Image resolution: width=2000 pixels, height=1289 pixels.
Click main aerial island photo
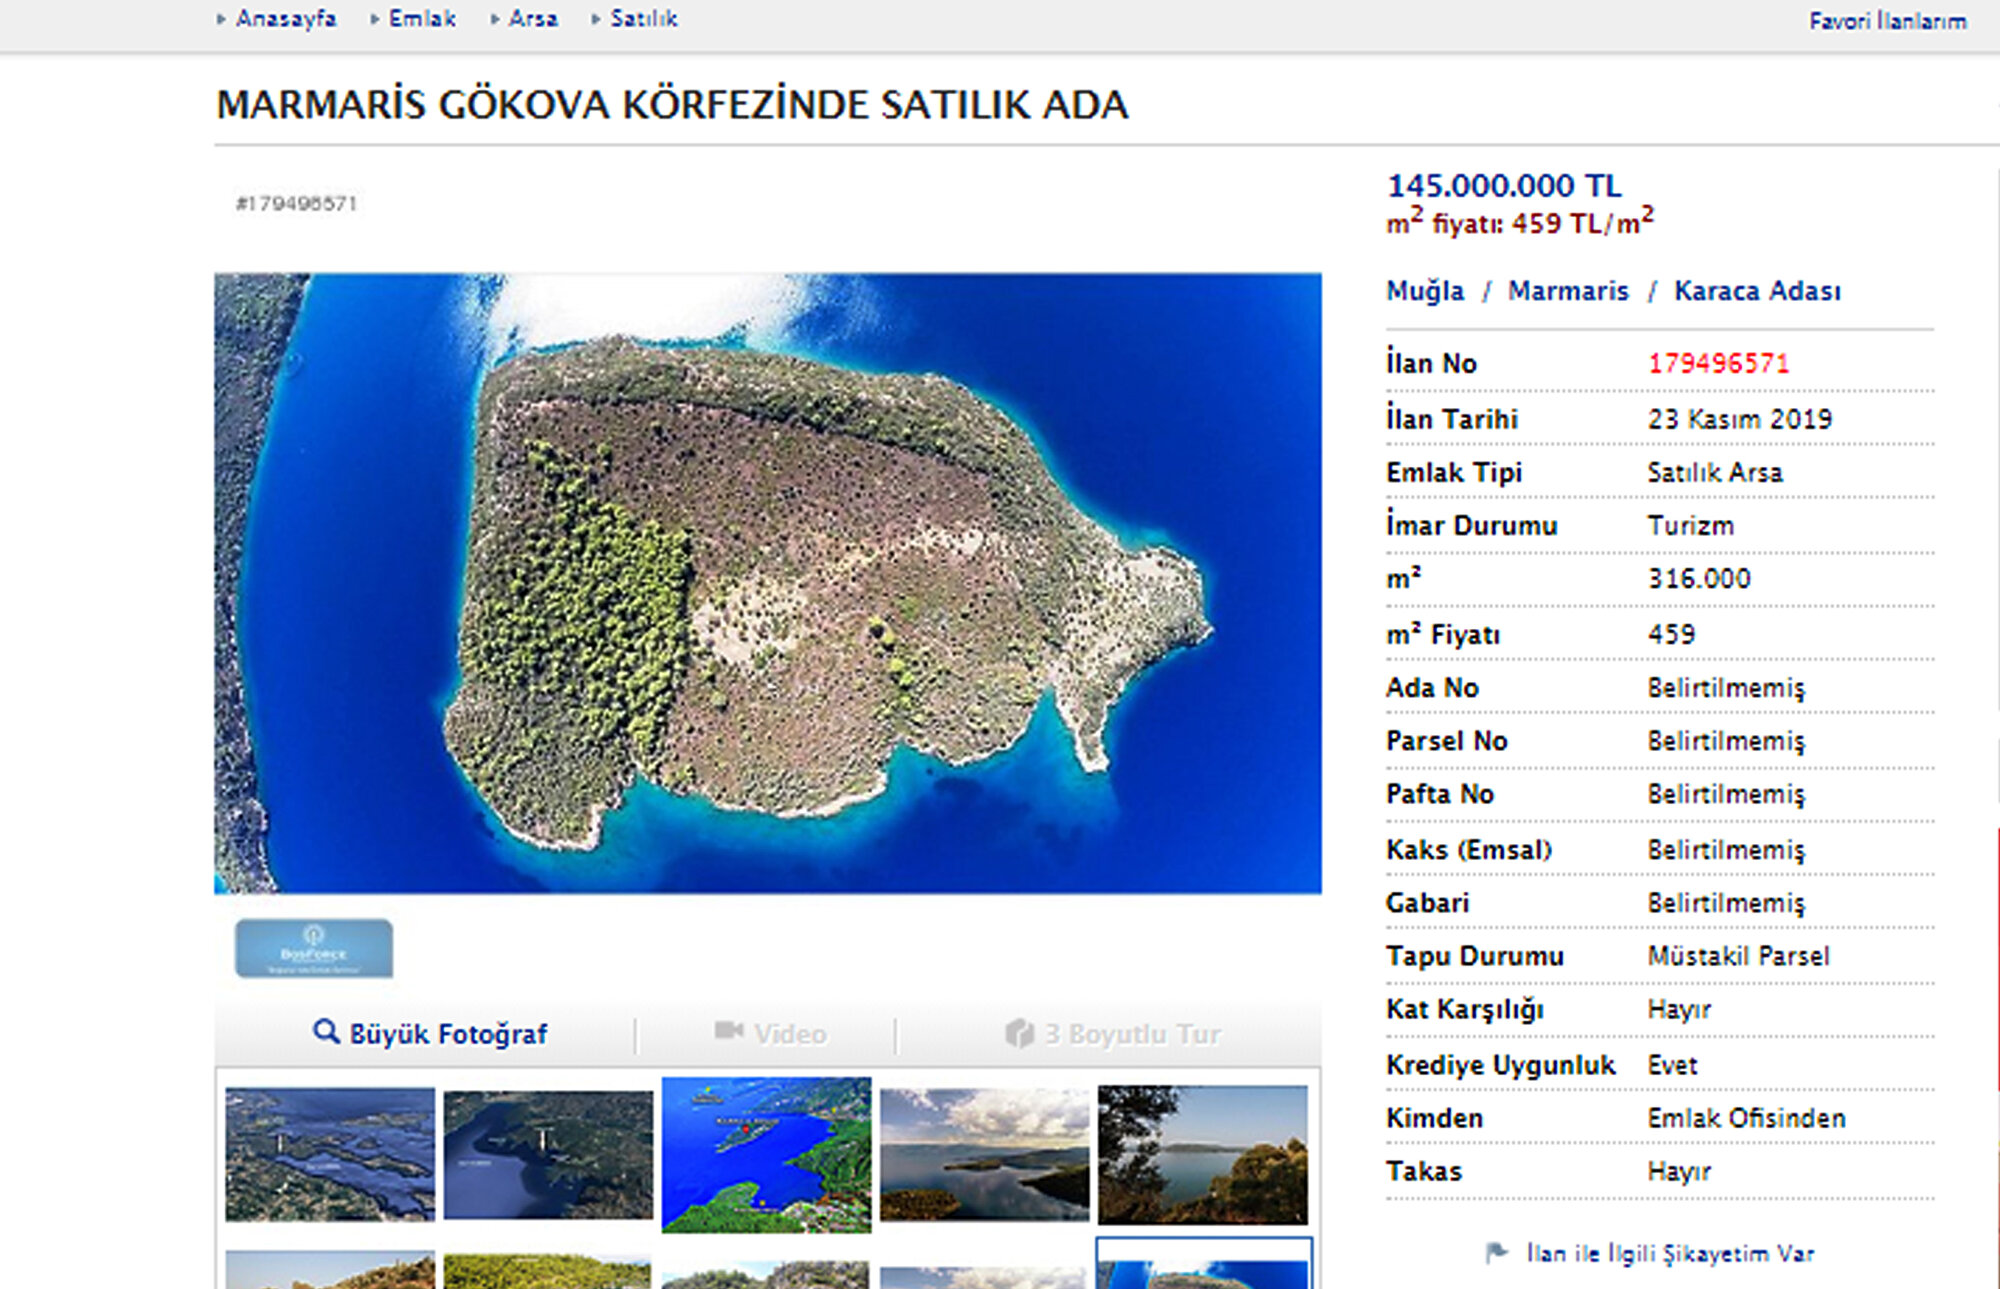[x=767, y=583]
